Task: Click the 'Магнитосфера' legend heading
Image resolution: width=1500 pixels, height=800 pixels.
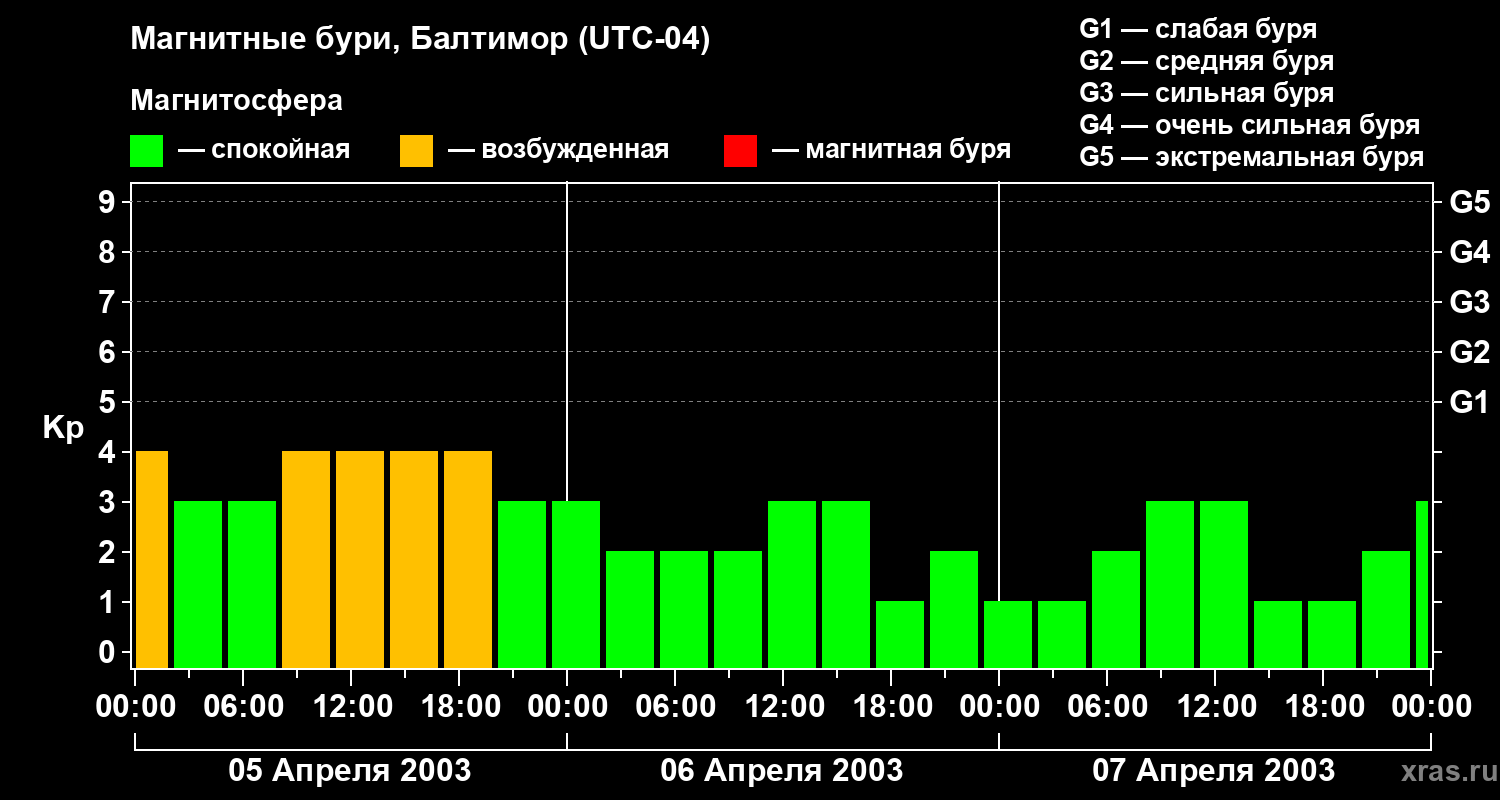Action: point(237,101)
